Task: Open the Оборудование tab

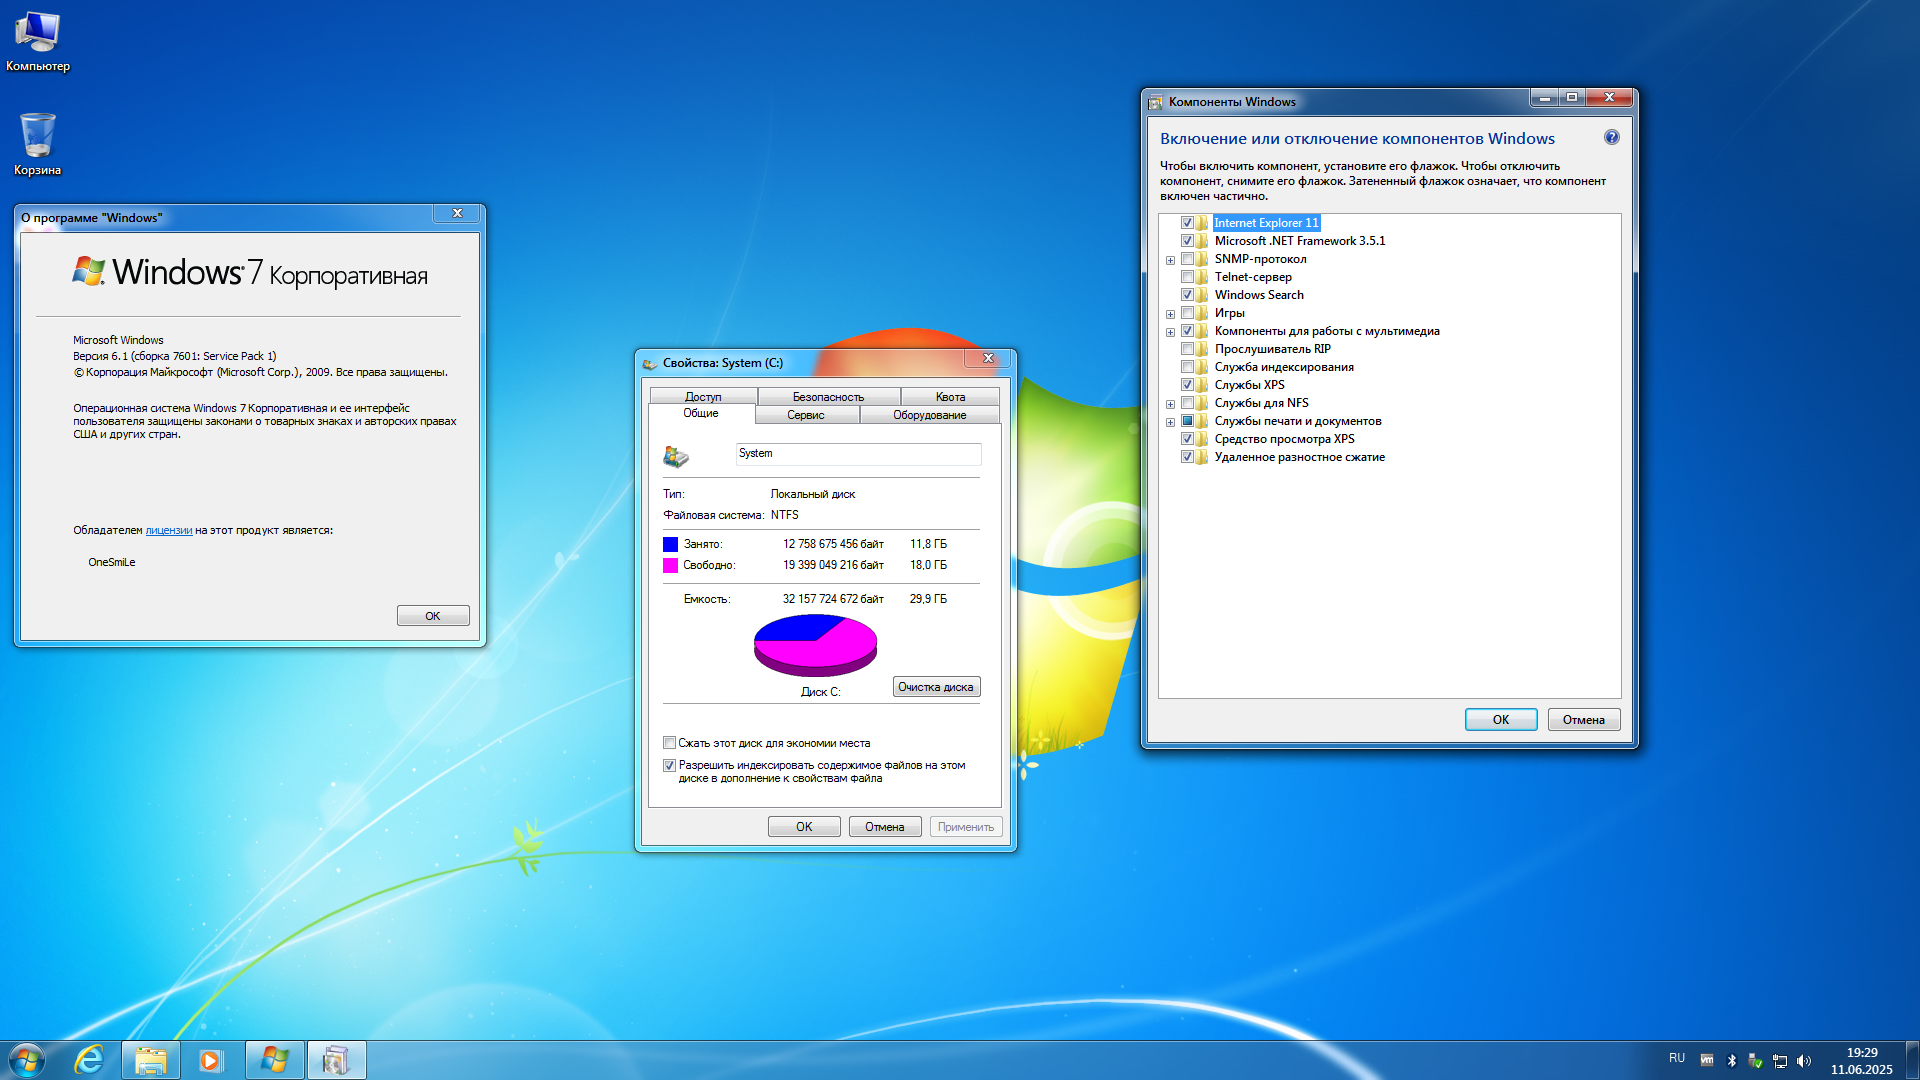Action: click(x=930, y=415)
